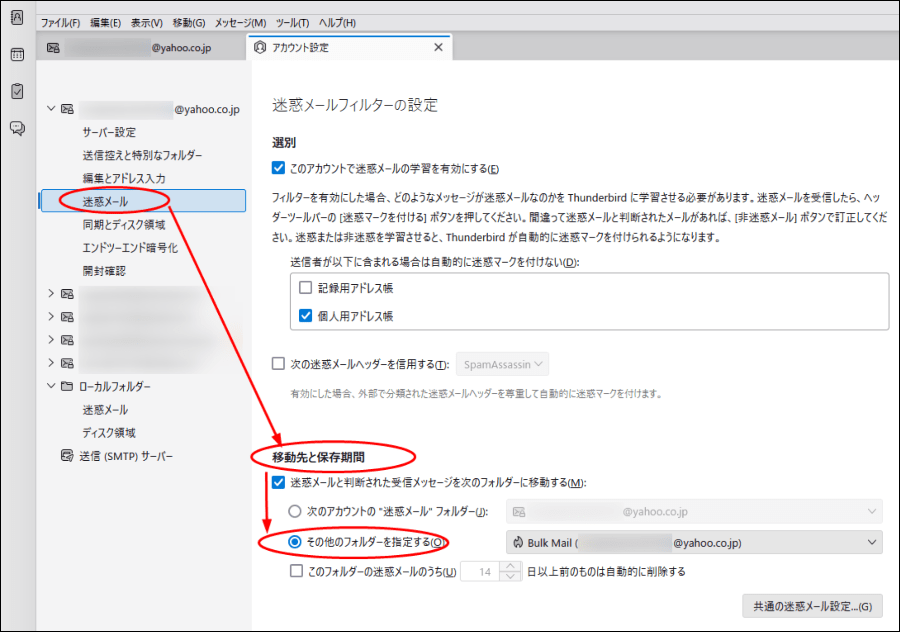Viewport: 900px width, 632px height.
Task: Open the メッセージ(M) menu
Action: point(240,23)
